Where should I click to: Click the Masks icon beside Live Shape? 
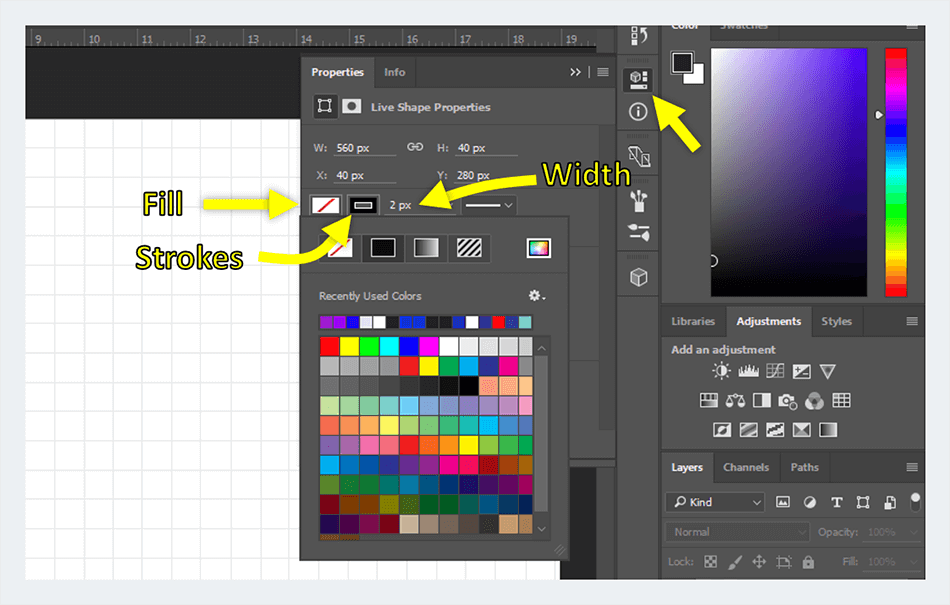pyautogui.click(x=352, y=107)
